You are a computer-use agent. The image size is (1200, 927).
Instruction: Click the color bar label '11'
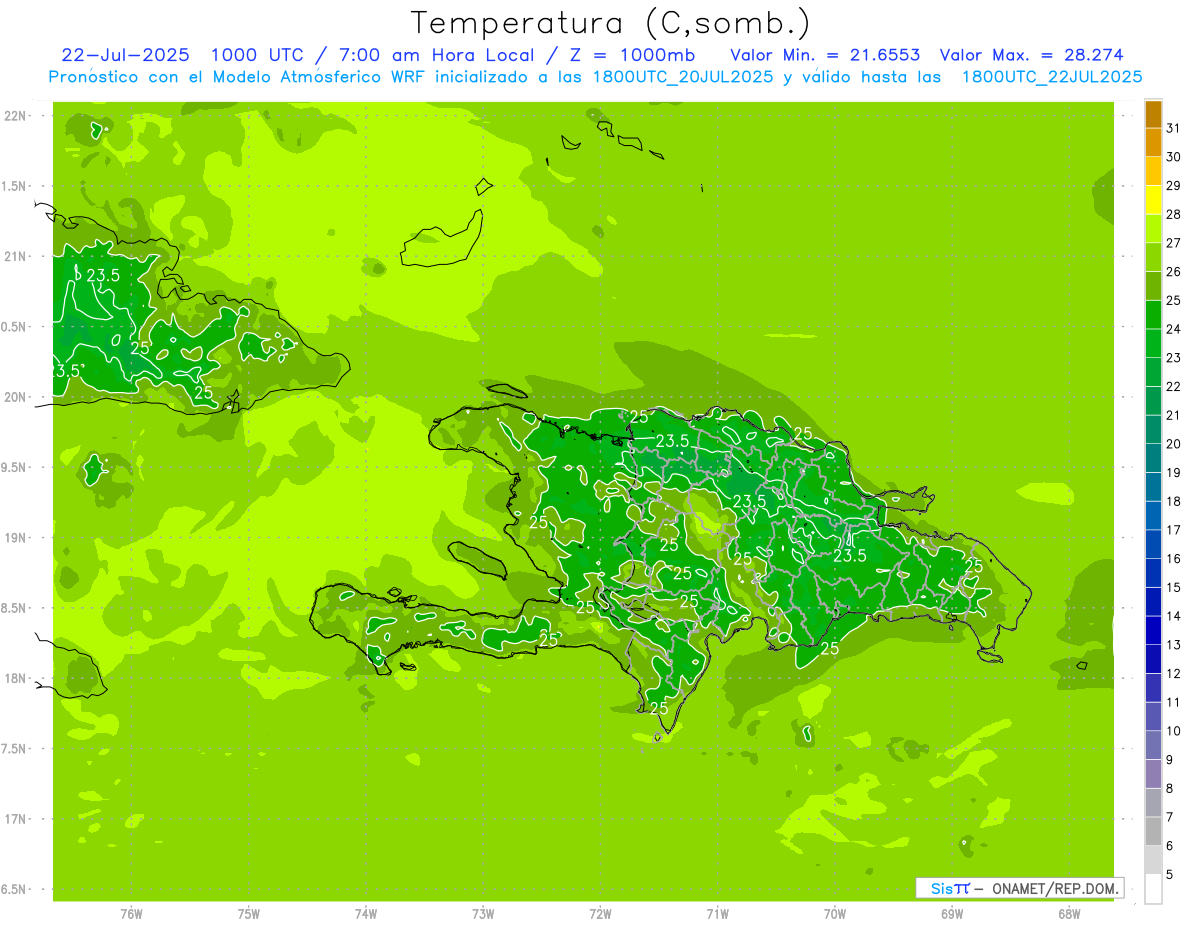point(1174,702)
